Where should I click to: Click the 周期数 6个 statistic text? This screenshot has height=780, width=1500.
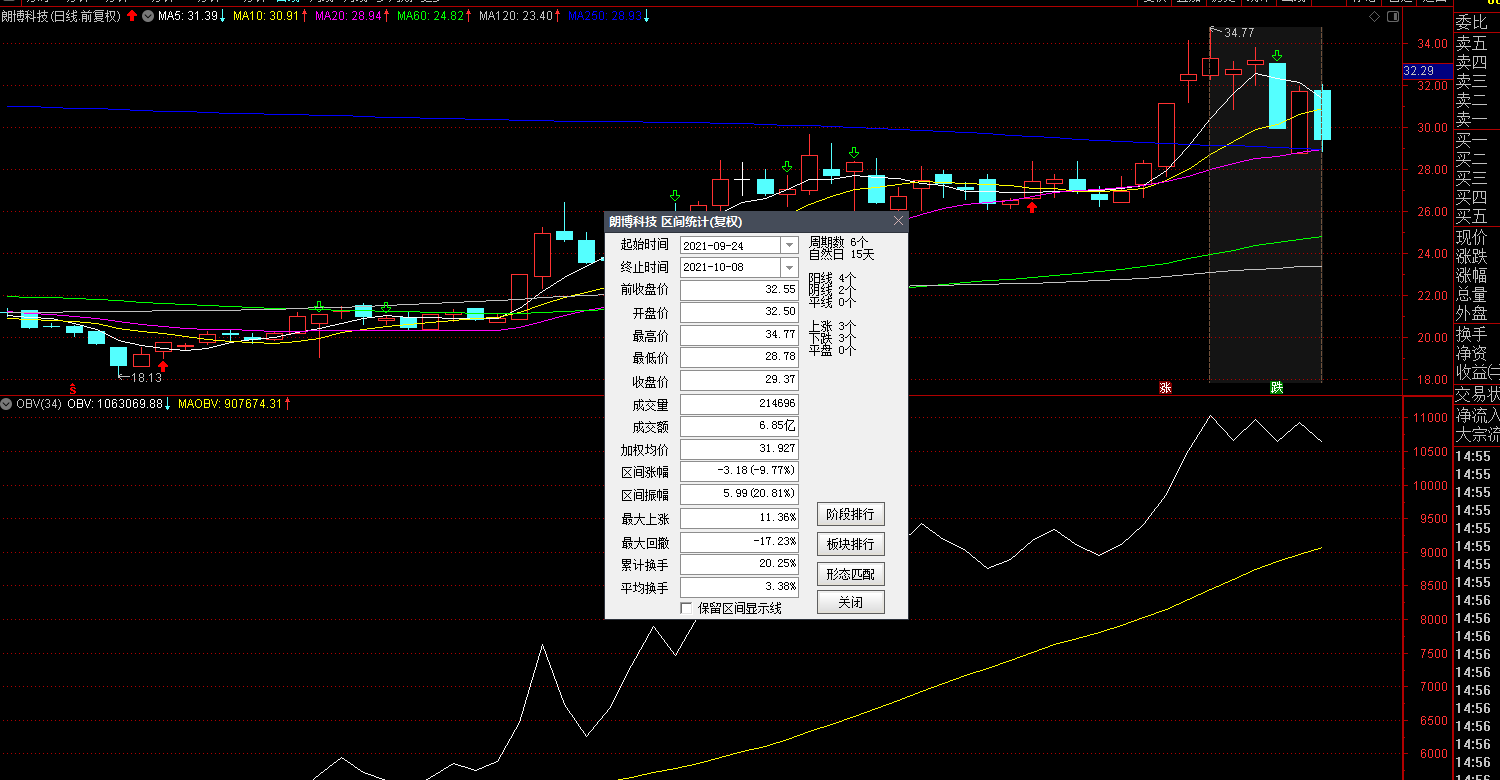coord(838,242)
